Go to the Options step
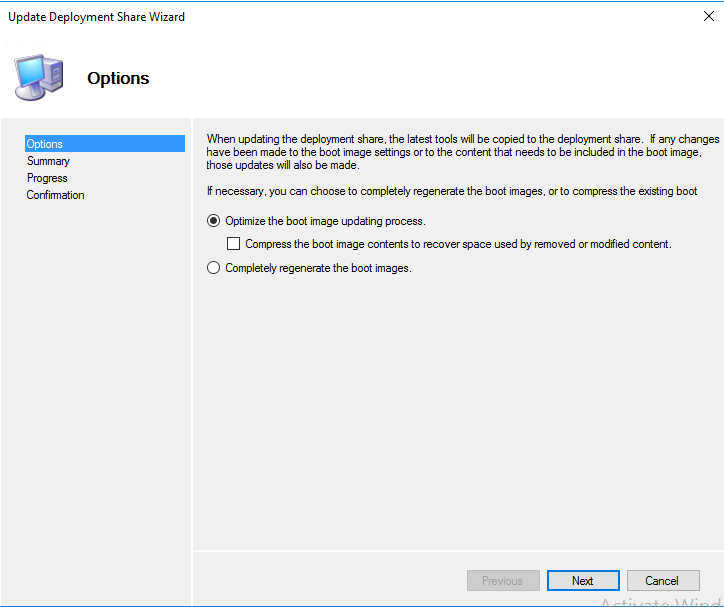Screen dimensions: 724x607 [x=105, y=144]
